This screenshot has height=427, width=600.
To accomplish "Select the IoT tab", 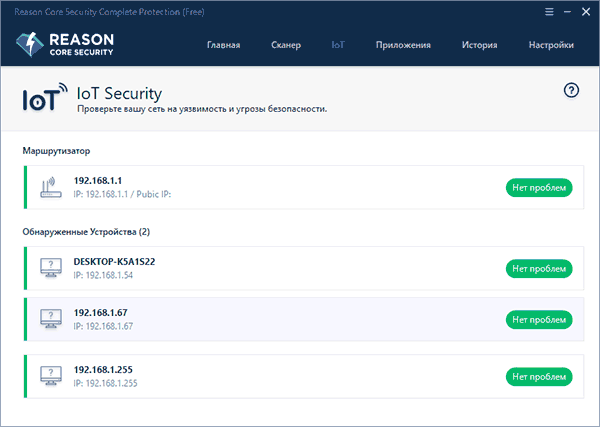I will click(337, 45).
